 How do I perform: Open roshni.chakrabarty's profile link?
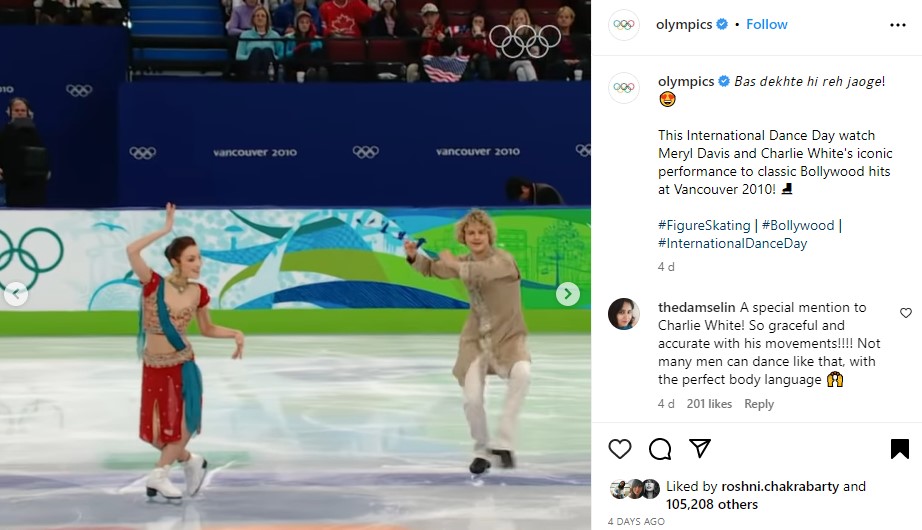pyautogui.click(x=780, y=486)
